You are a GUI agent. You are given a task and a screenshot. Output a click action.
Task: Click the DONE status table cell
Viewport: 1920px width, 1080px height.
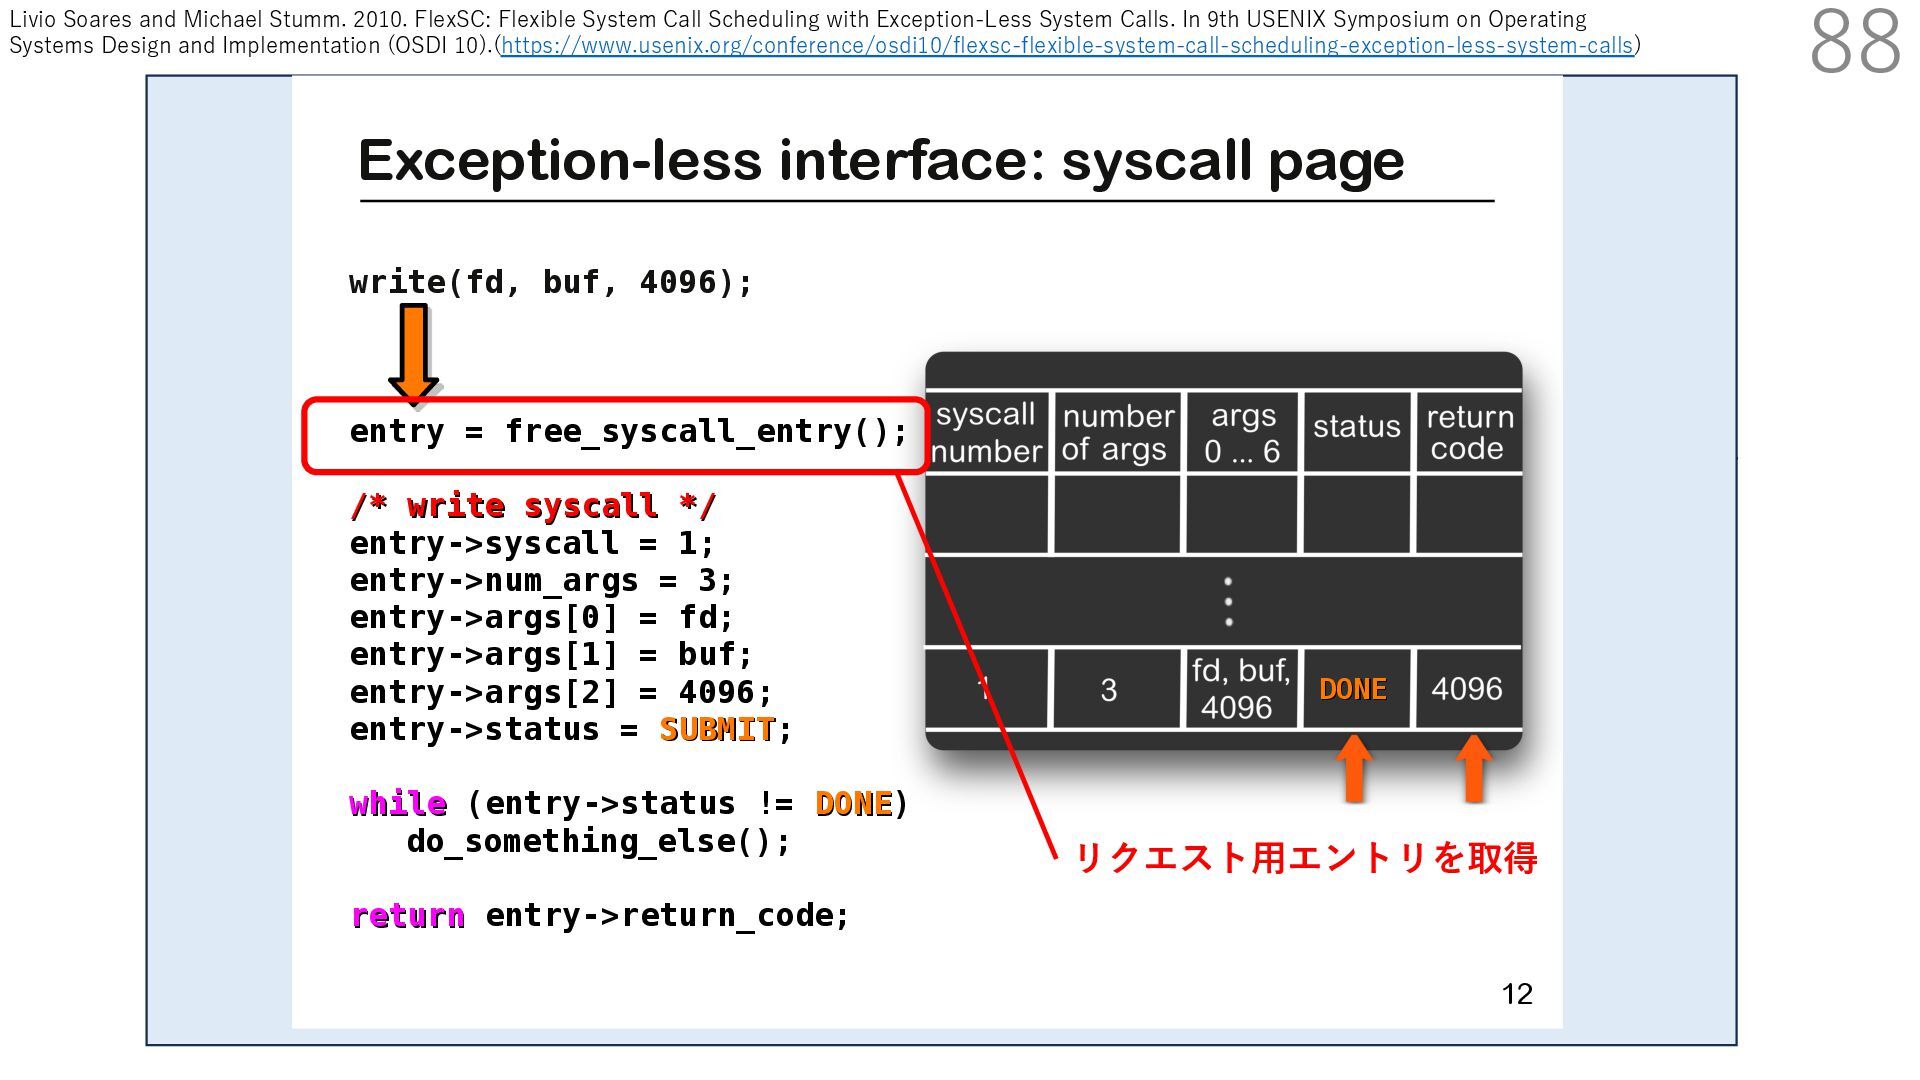1353,689
